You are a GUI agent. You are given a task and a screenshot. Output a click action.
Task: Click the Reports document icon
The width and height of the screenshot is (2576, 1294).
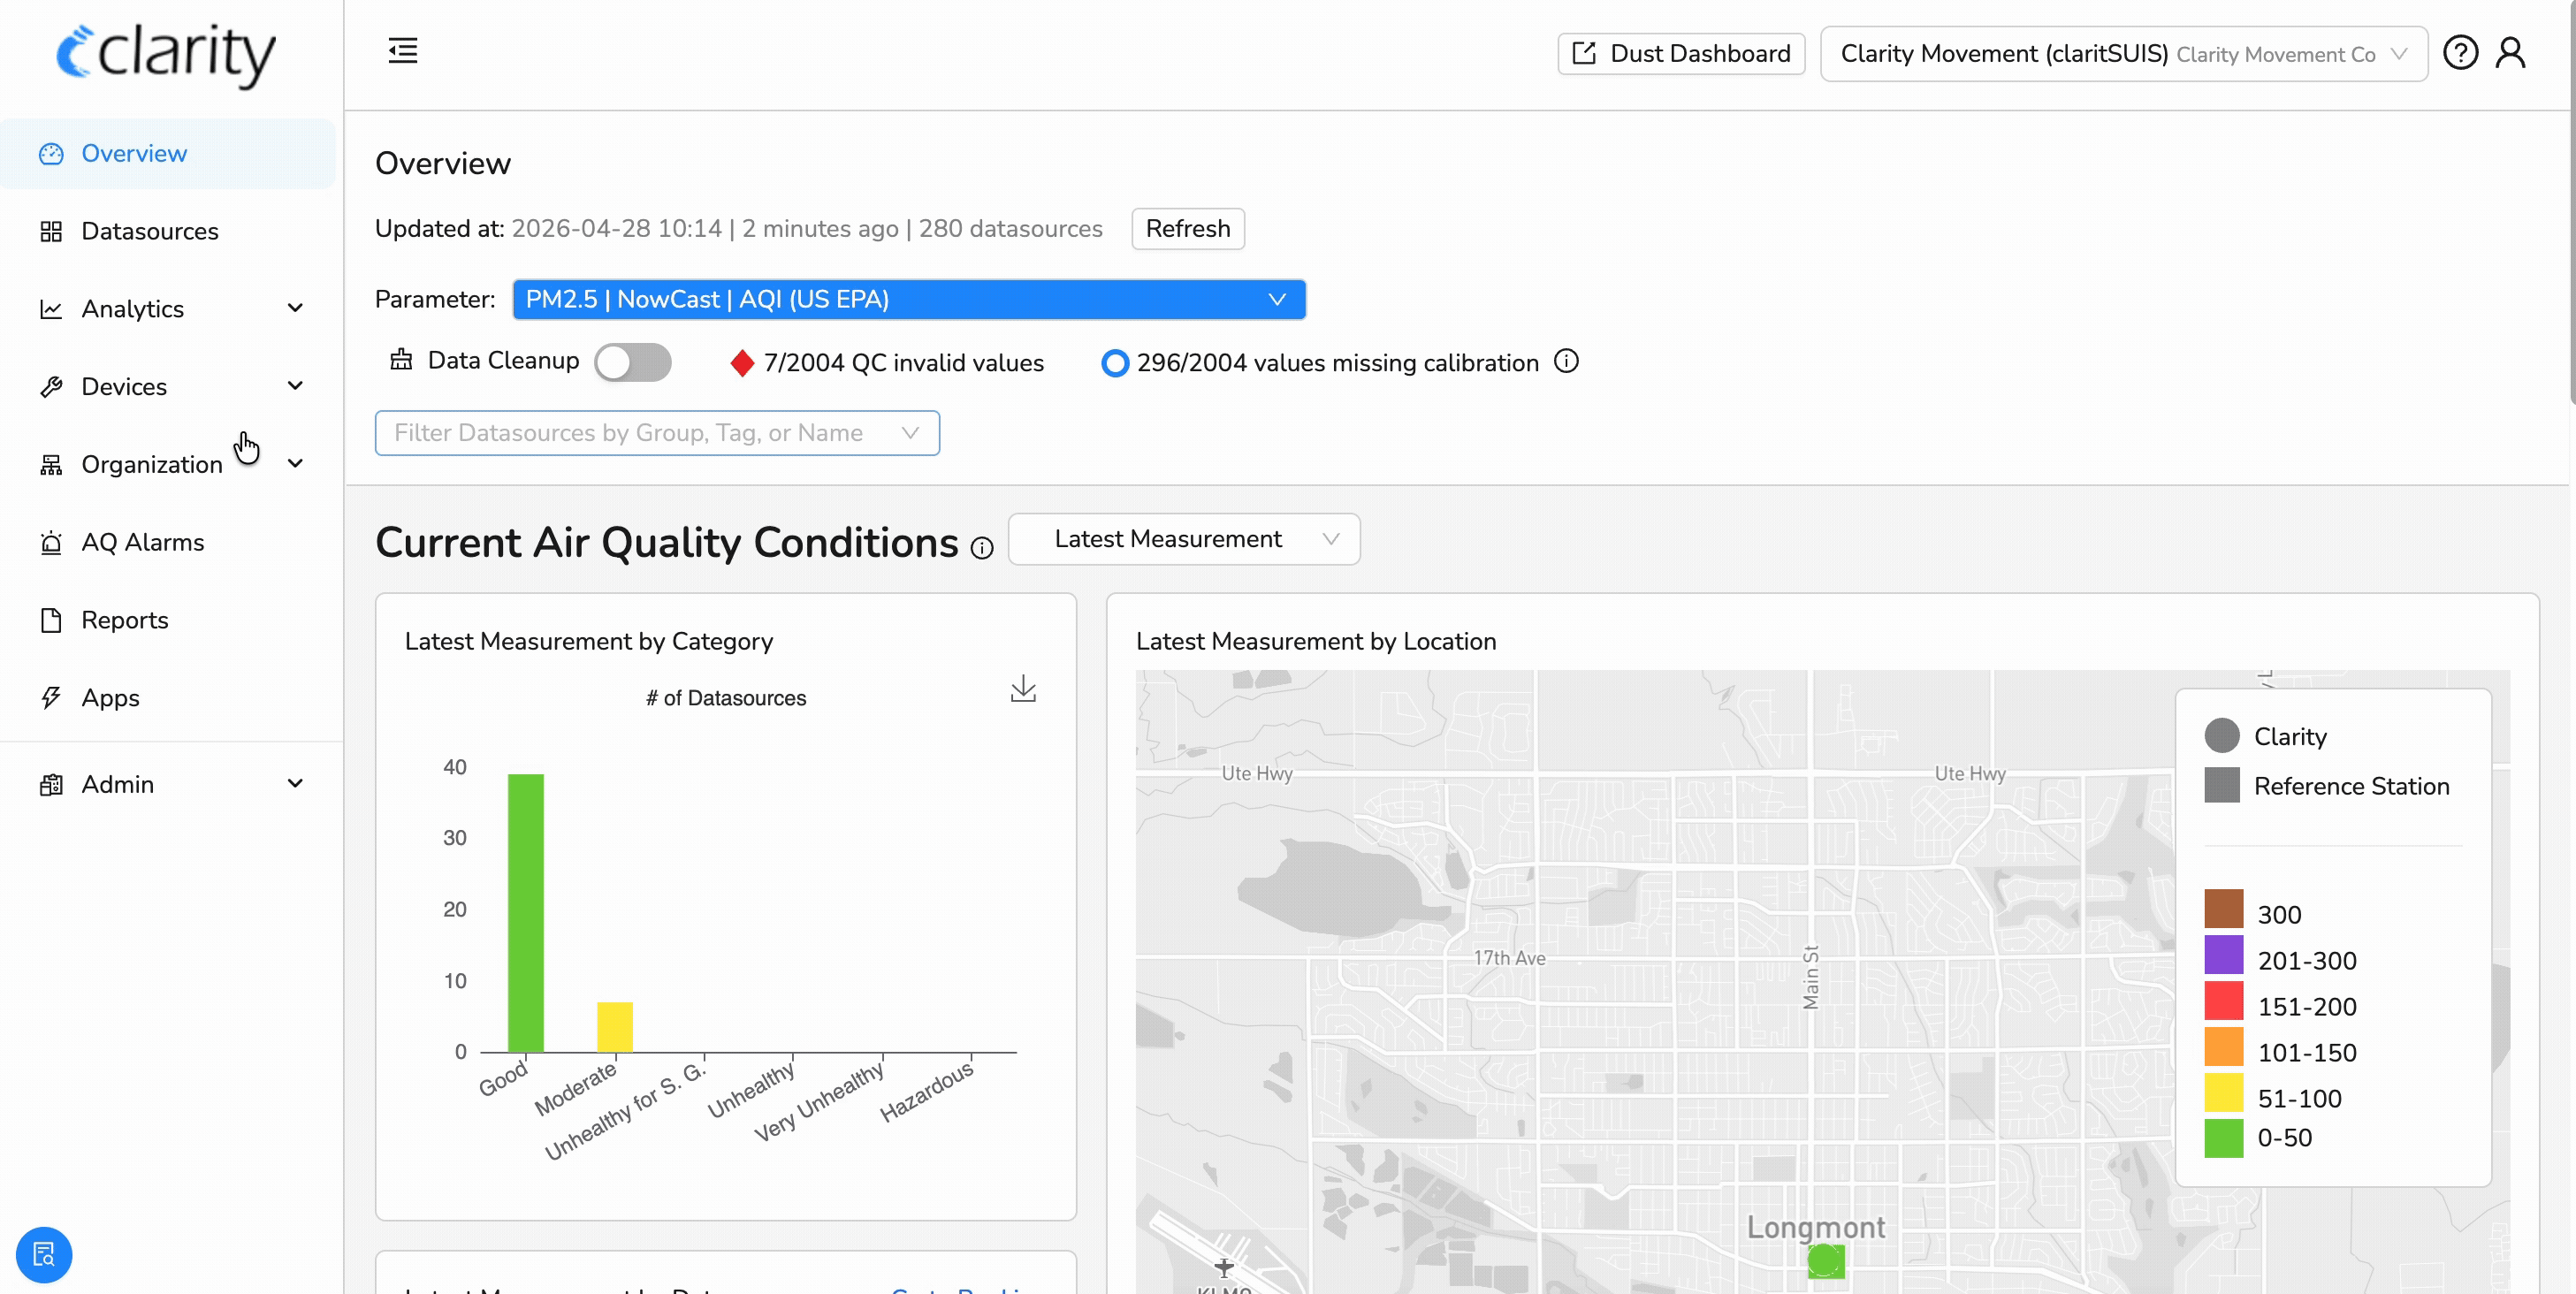tap(51, 620)
